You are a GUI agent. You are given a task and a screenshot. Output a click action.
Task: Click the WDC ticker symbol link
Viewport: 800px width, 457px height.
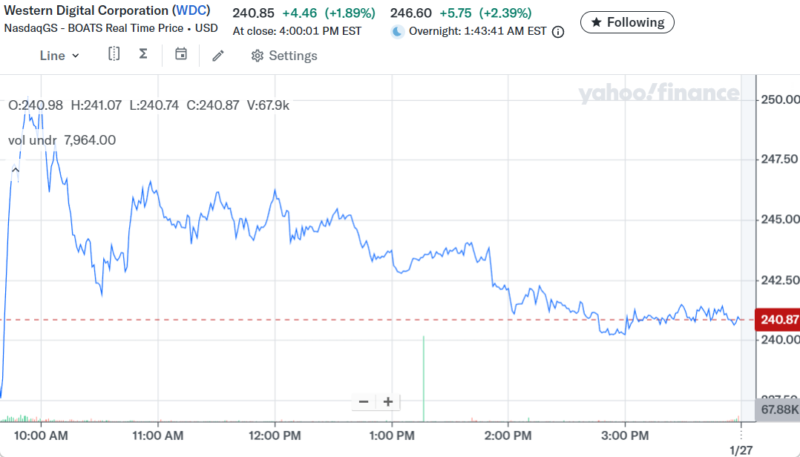click(189, 11)
